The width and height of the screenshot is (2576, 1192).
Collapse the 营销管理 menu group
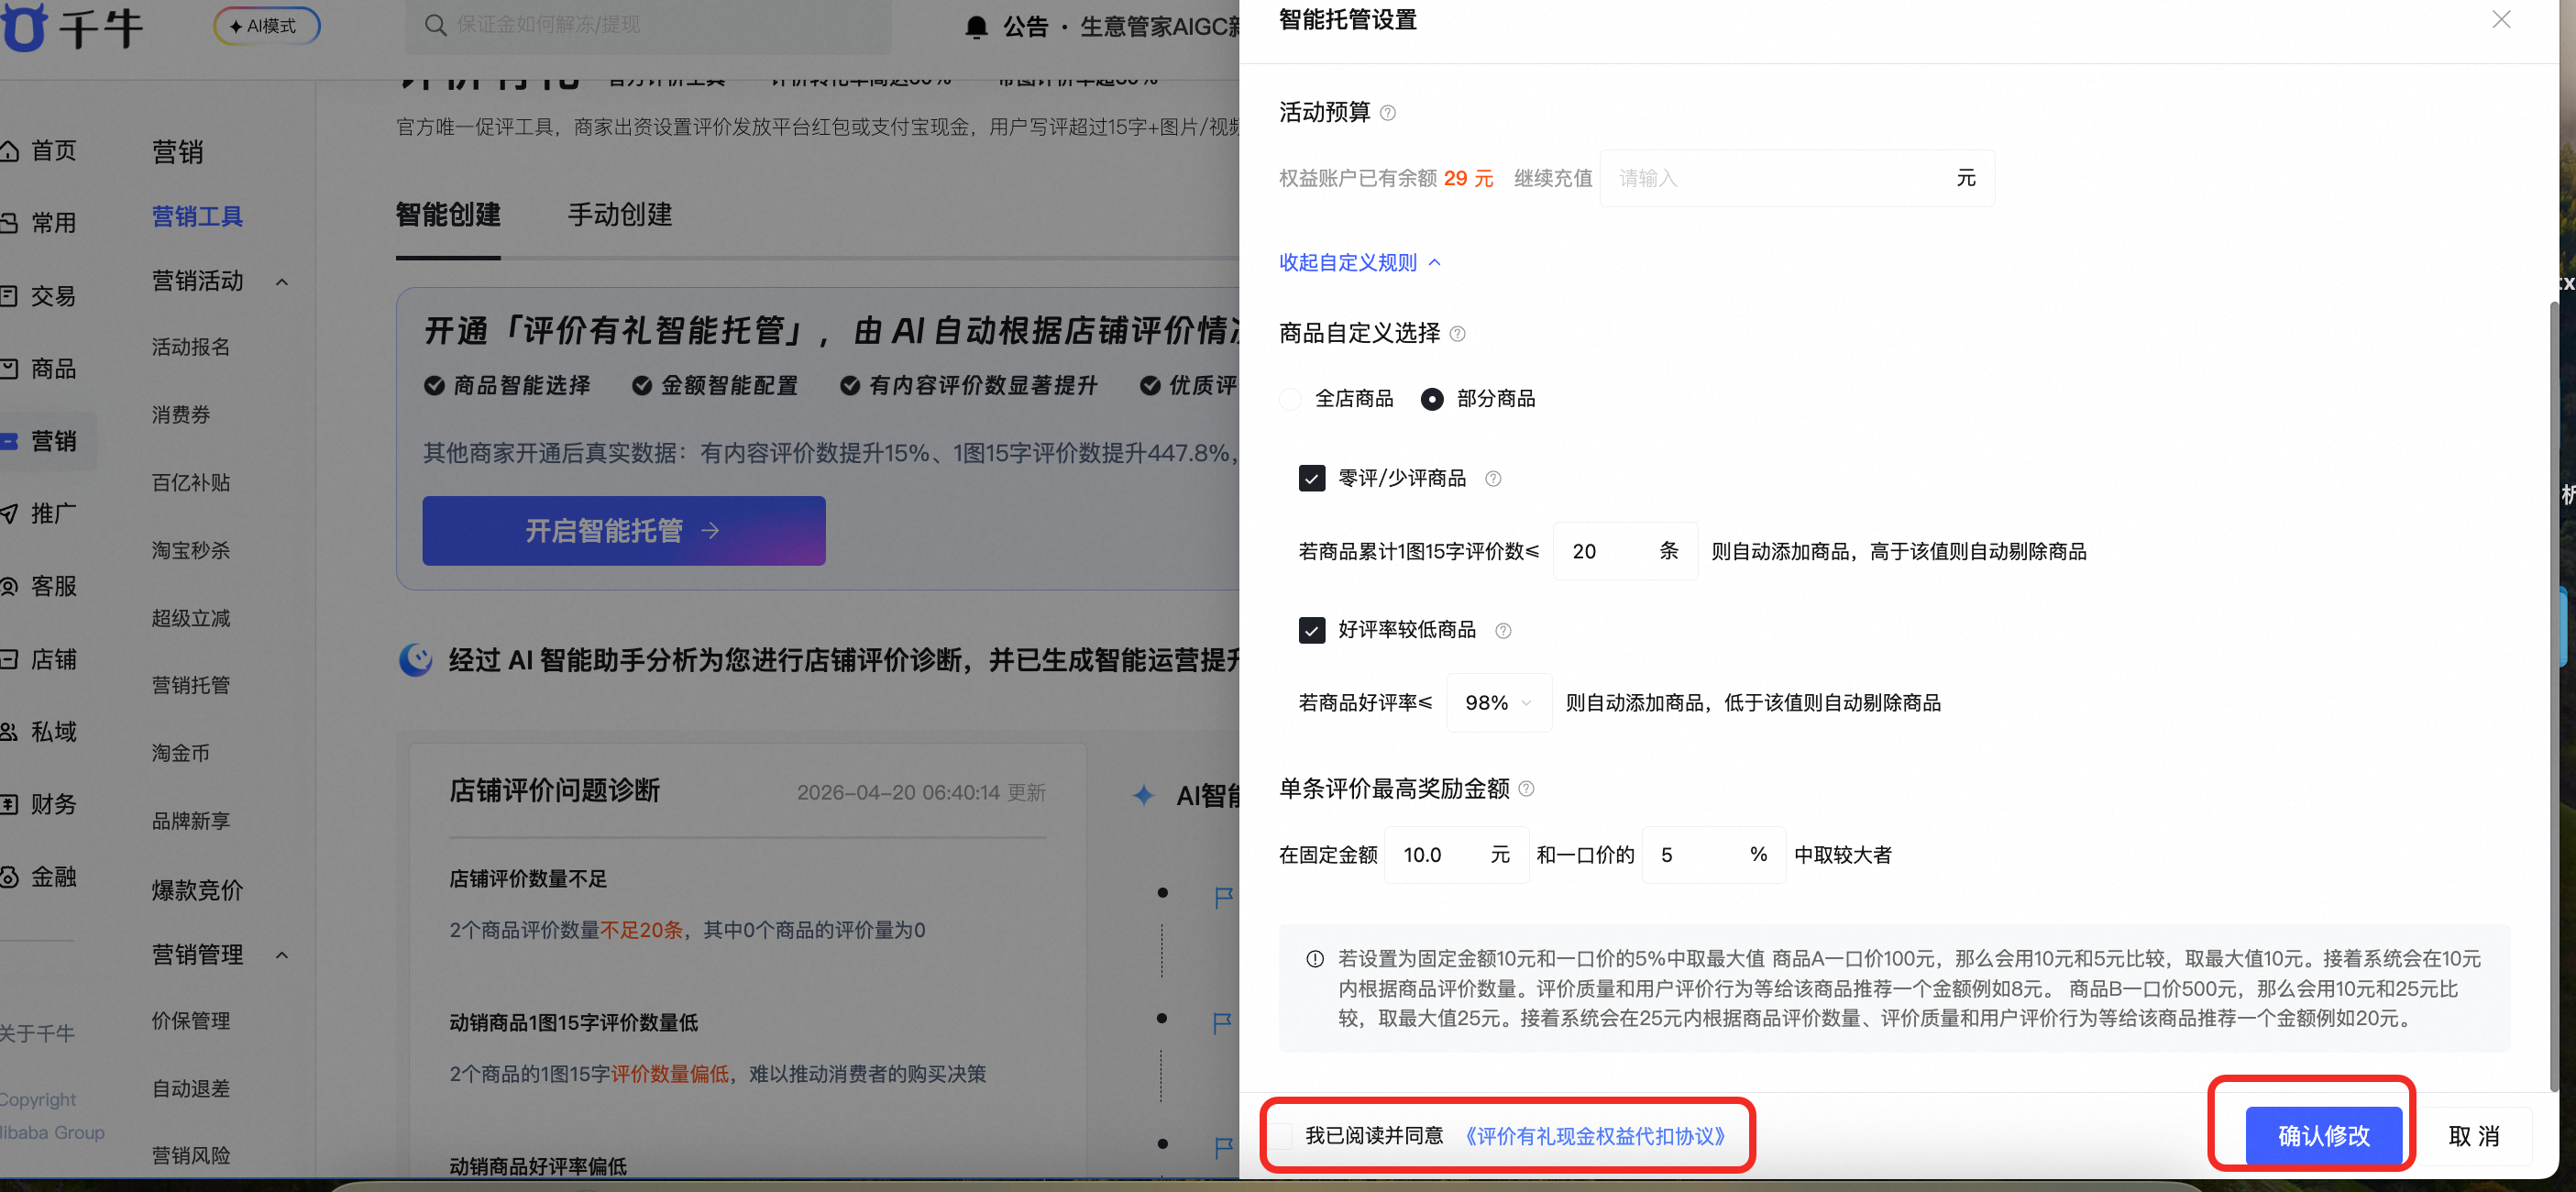282,955
